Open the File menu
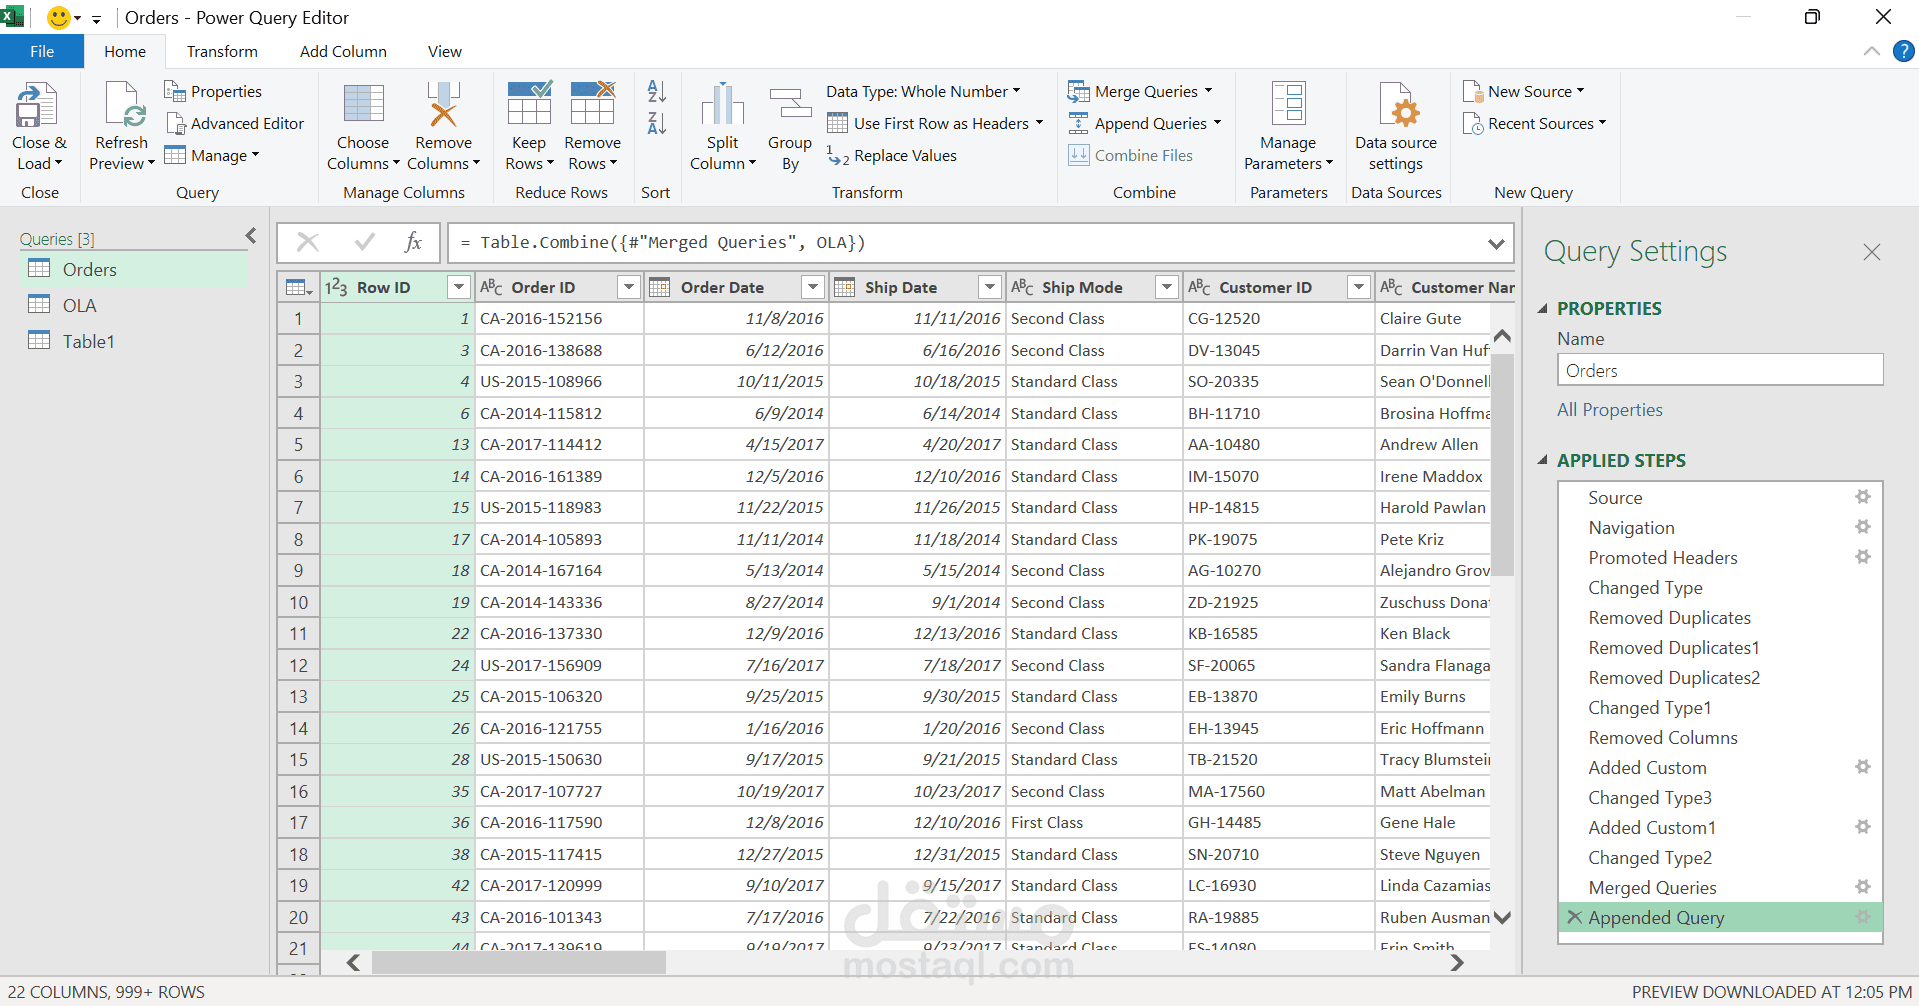The image size is (1919, 1006). 42,51
